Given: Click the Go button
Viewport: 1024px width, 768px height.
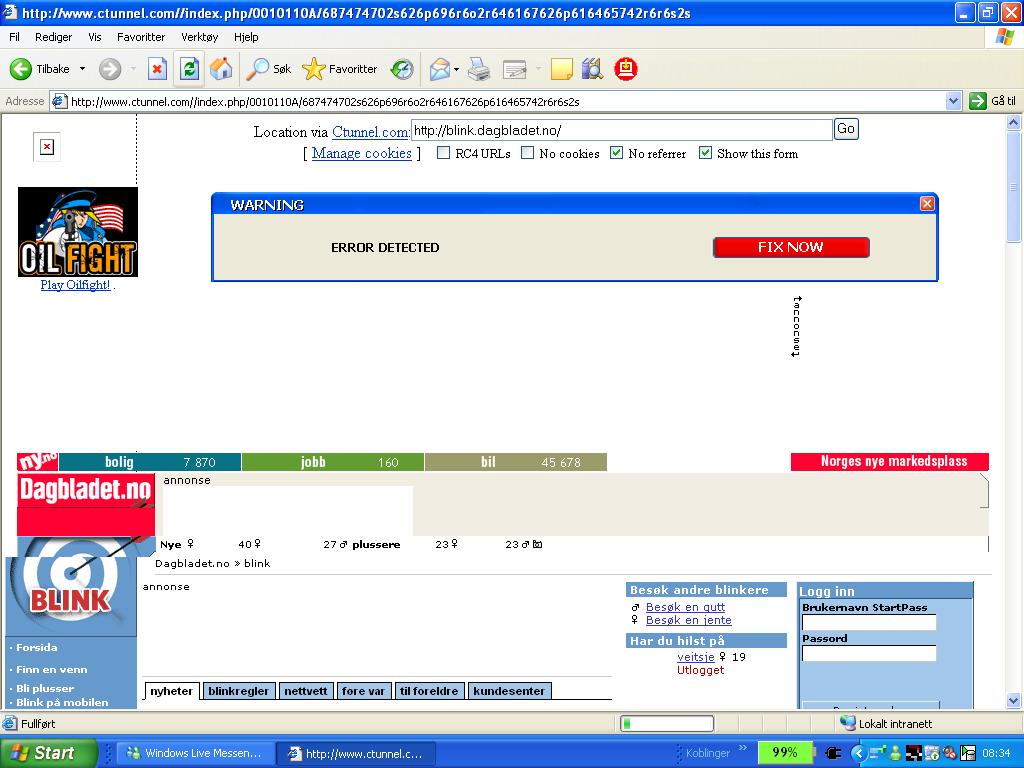Looking at the screenshot, I should tap(846, 129).
